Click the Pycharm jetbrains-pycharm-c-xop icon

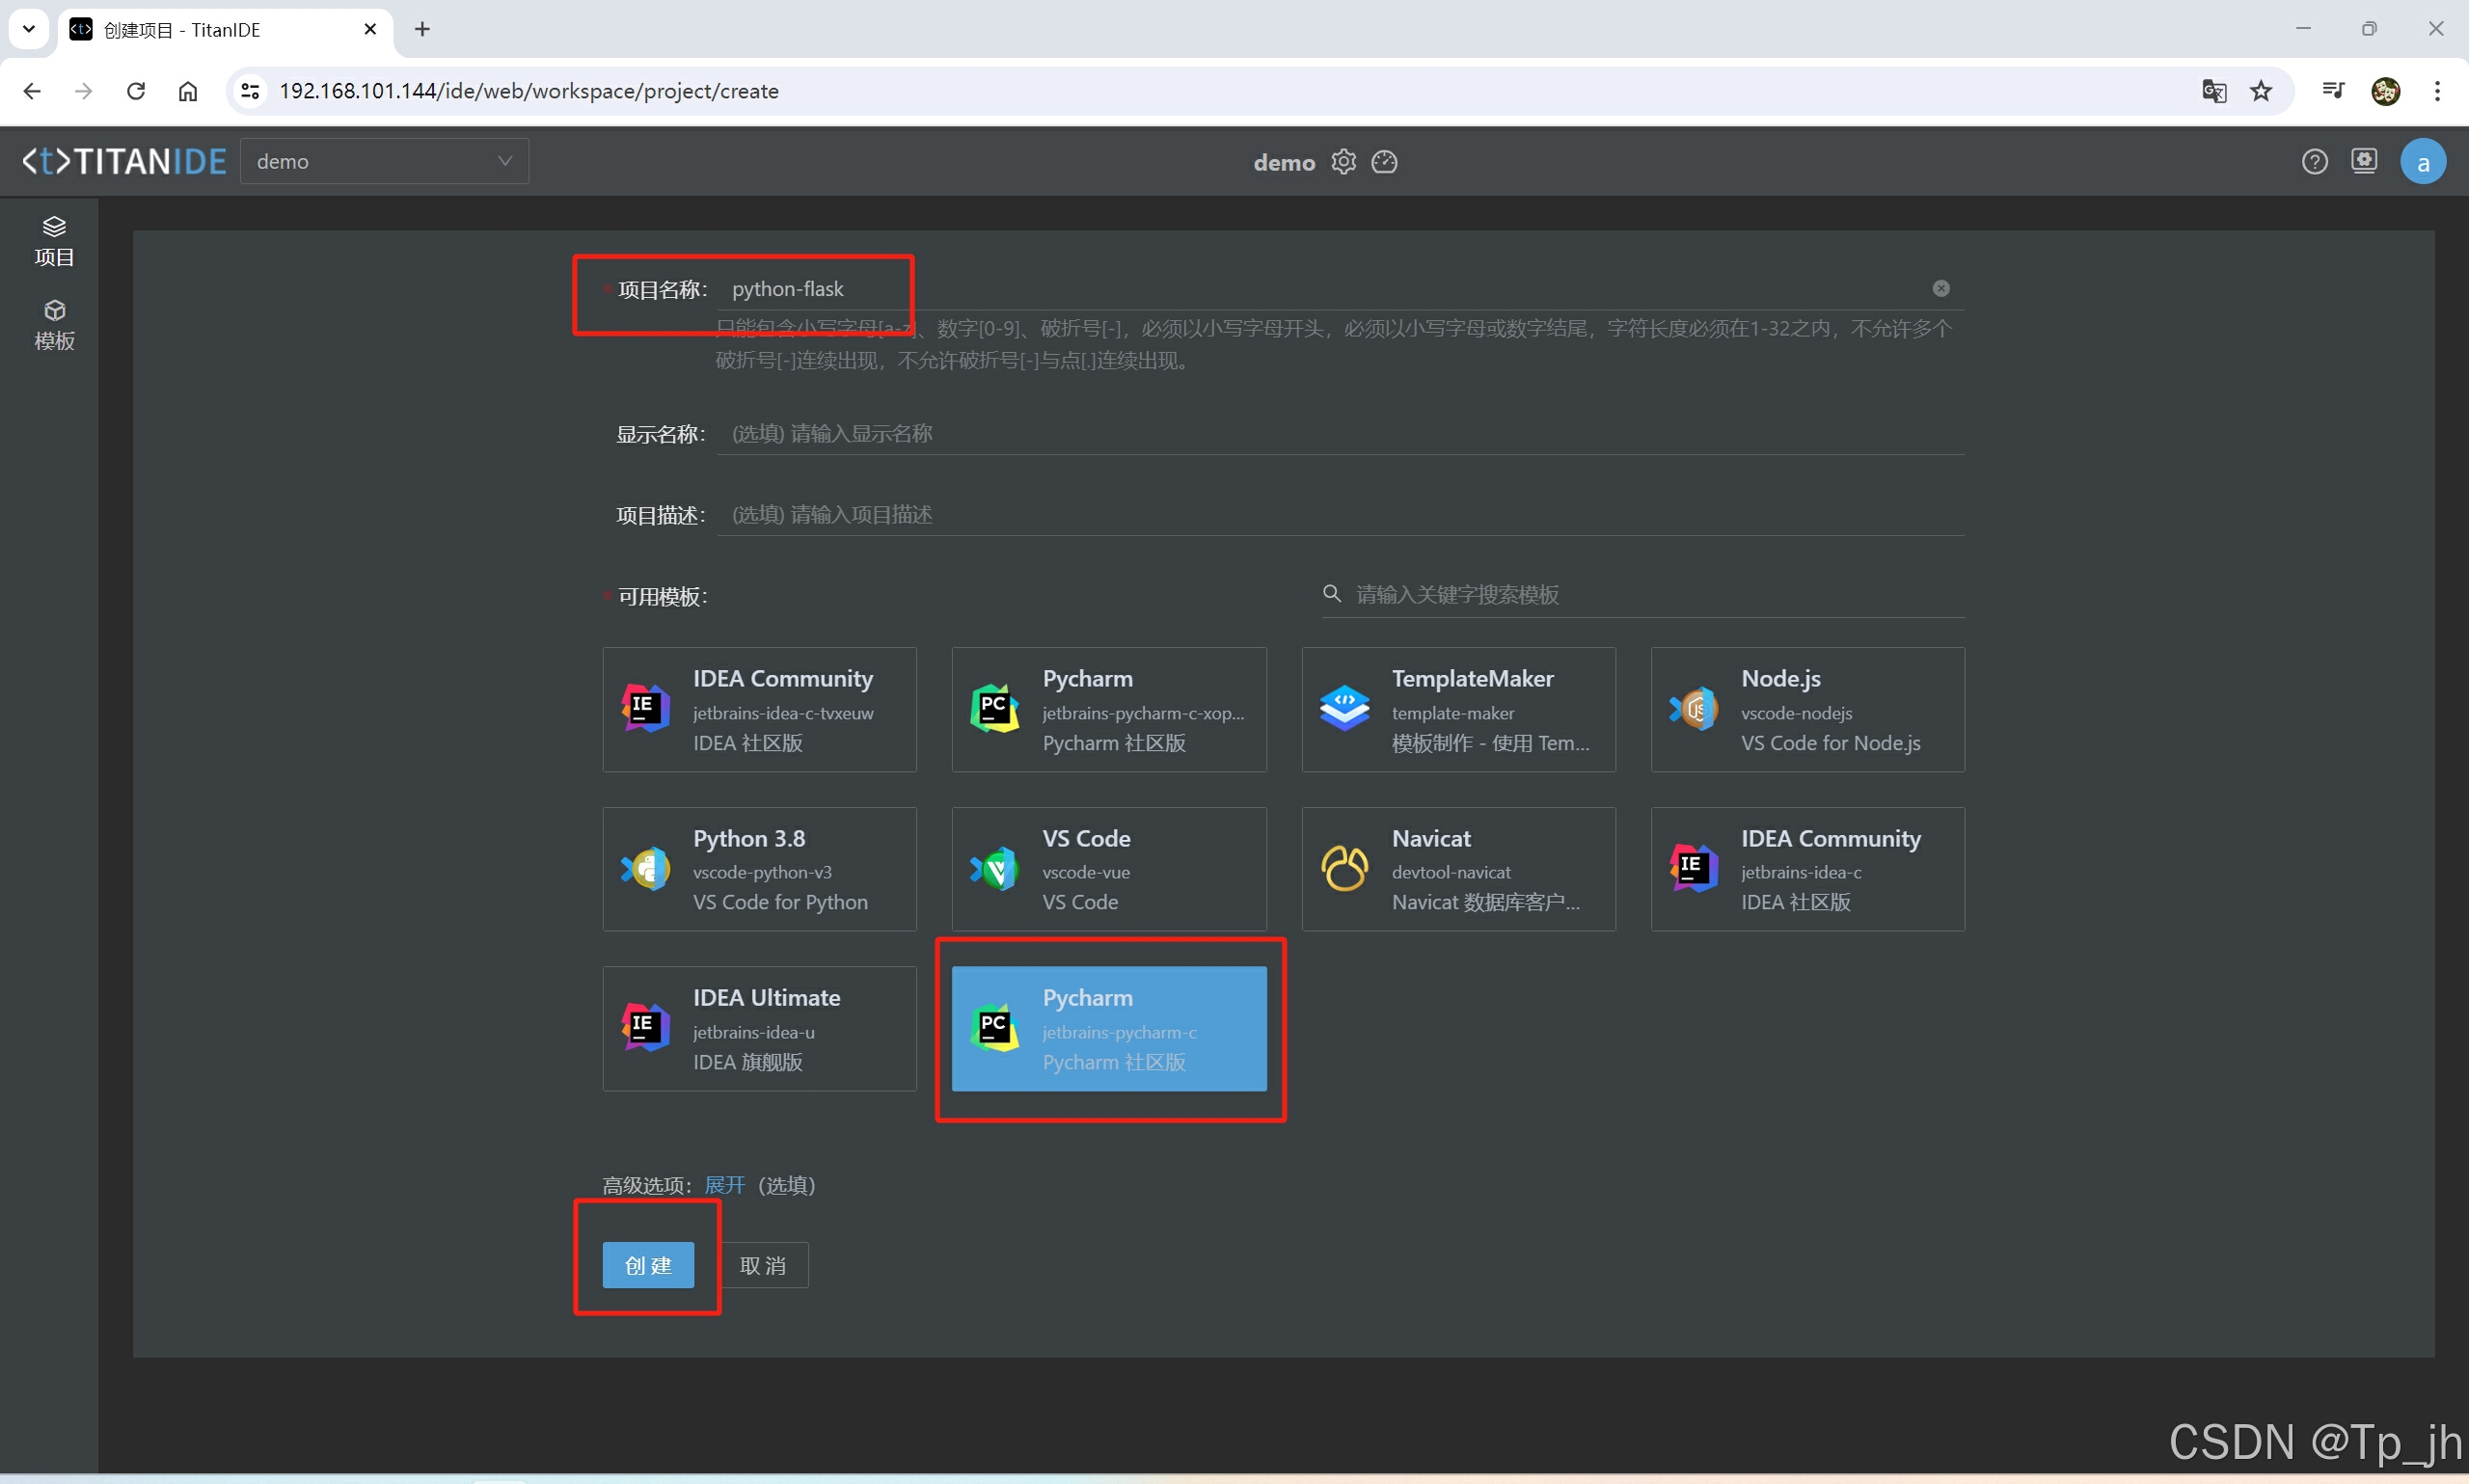(995, 708)
